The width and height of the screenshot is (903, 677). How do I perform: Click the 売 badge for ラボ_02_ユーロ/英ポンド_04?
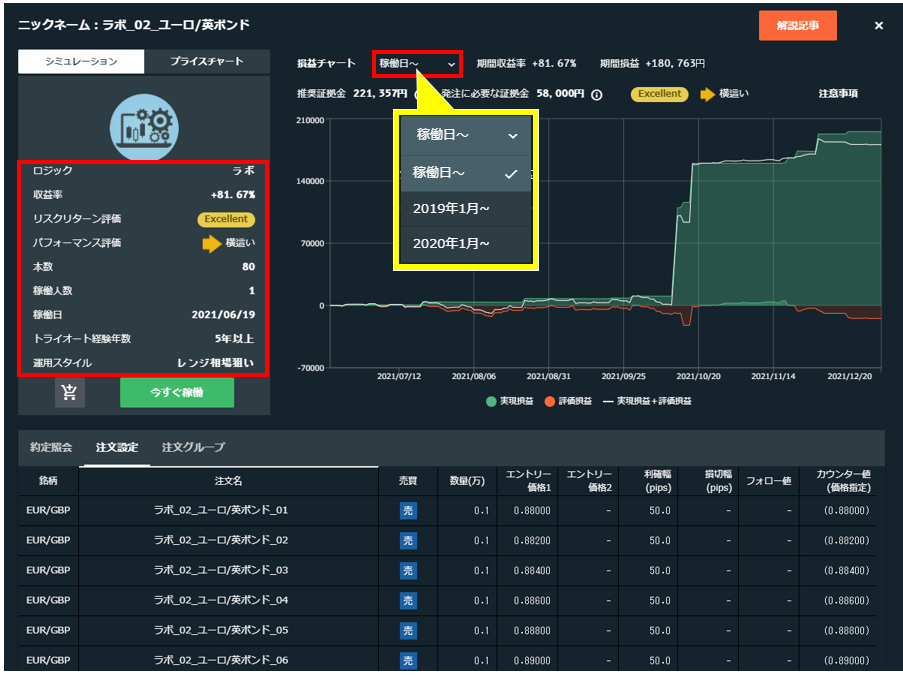point(408,600)
